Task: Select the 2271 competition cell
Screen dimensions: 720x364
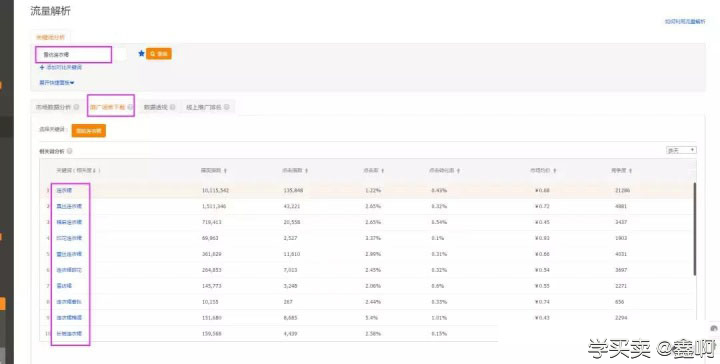Action: coord(621,286)
